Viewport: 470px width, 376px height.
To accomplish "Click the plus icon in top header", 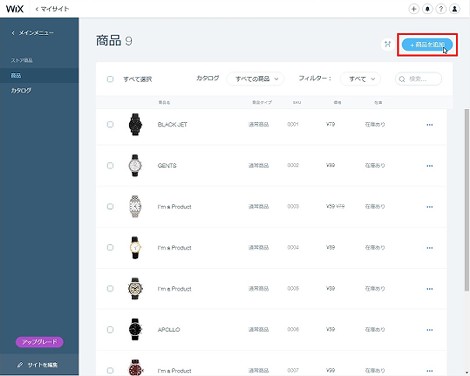I will 414,9.
